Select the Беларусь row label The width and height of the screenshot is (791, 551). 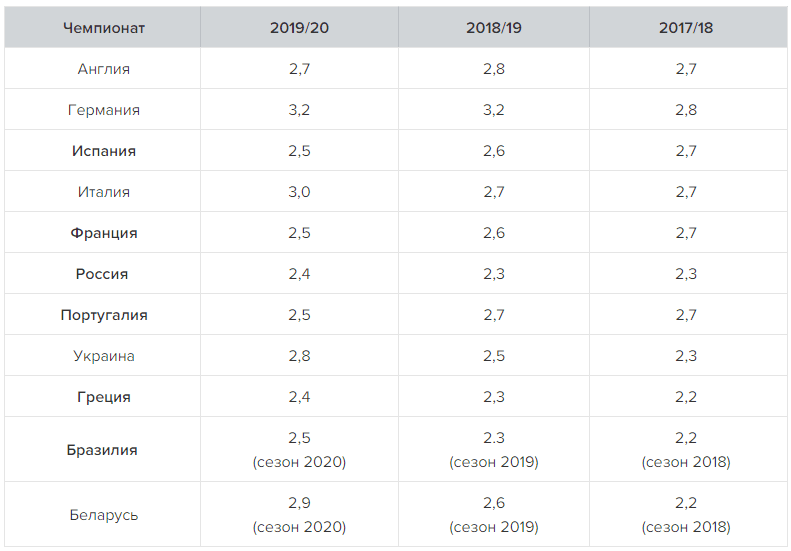click(x=104, y=515)
